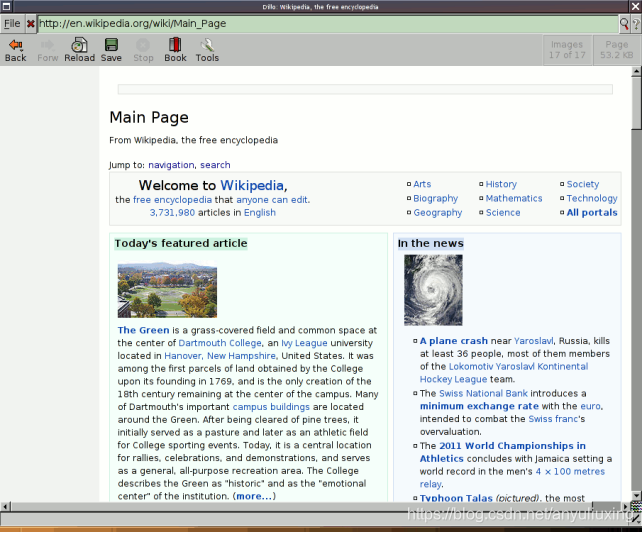643x533 pixels.
Task: Open the Swiss National Bank link
Action: coord(483,393)
